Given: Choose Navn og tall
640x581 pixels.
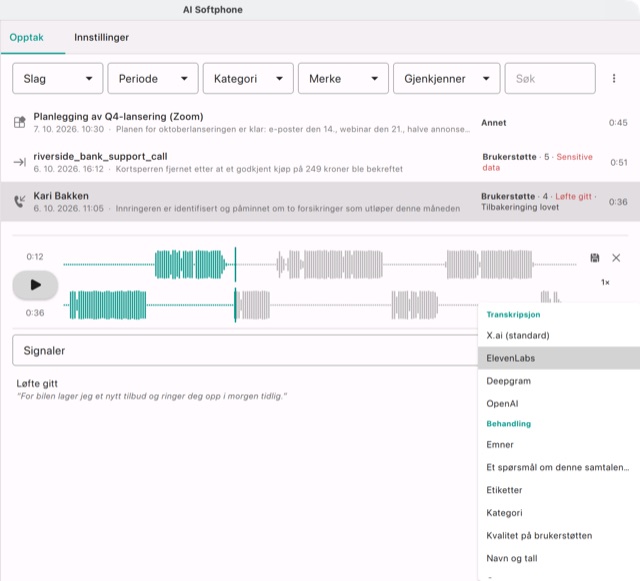Looking at the screenshot, I should coord(559,558).
